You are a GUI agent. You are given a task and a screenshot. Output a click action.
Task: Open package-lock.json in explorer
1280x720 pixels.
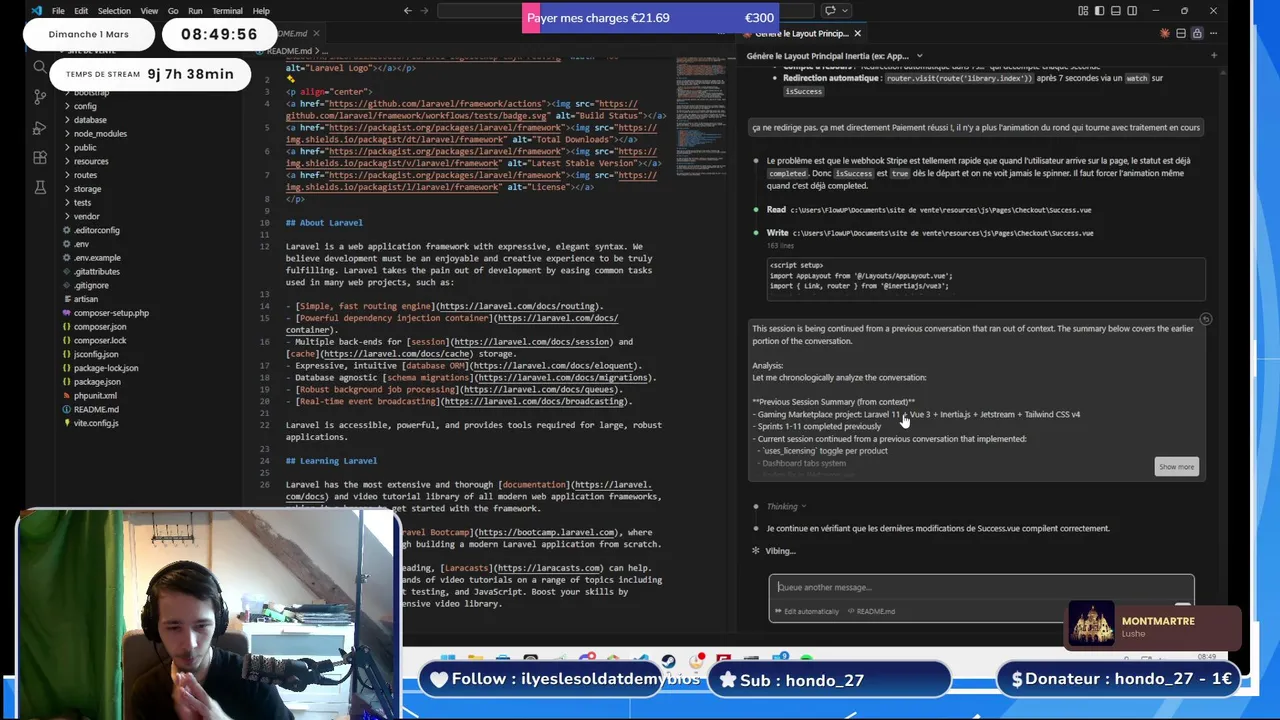click(x=106, y=368)
